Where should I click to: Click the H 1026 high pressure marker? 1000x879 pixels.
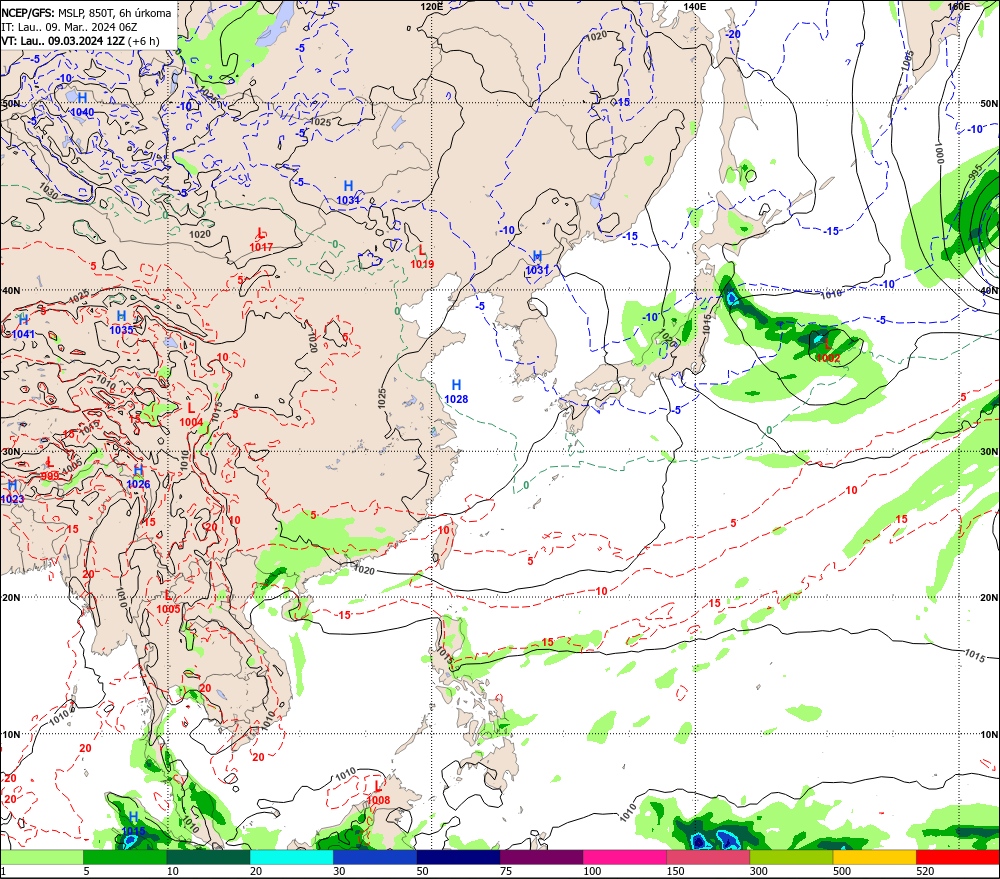138,477
